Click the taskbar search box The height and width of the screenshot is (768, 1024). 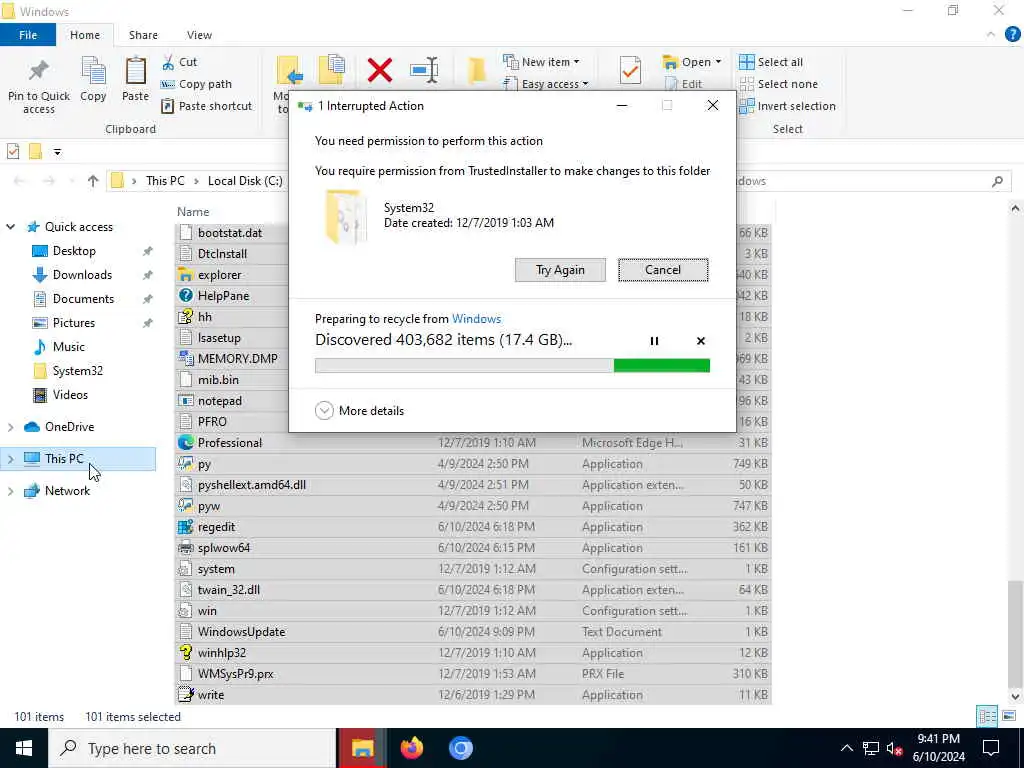click(x=192, y=748)
